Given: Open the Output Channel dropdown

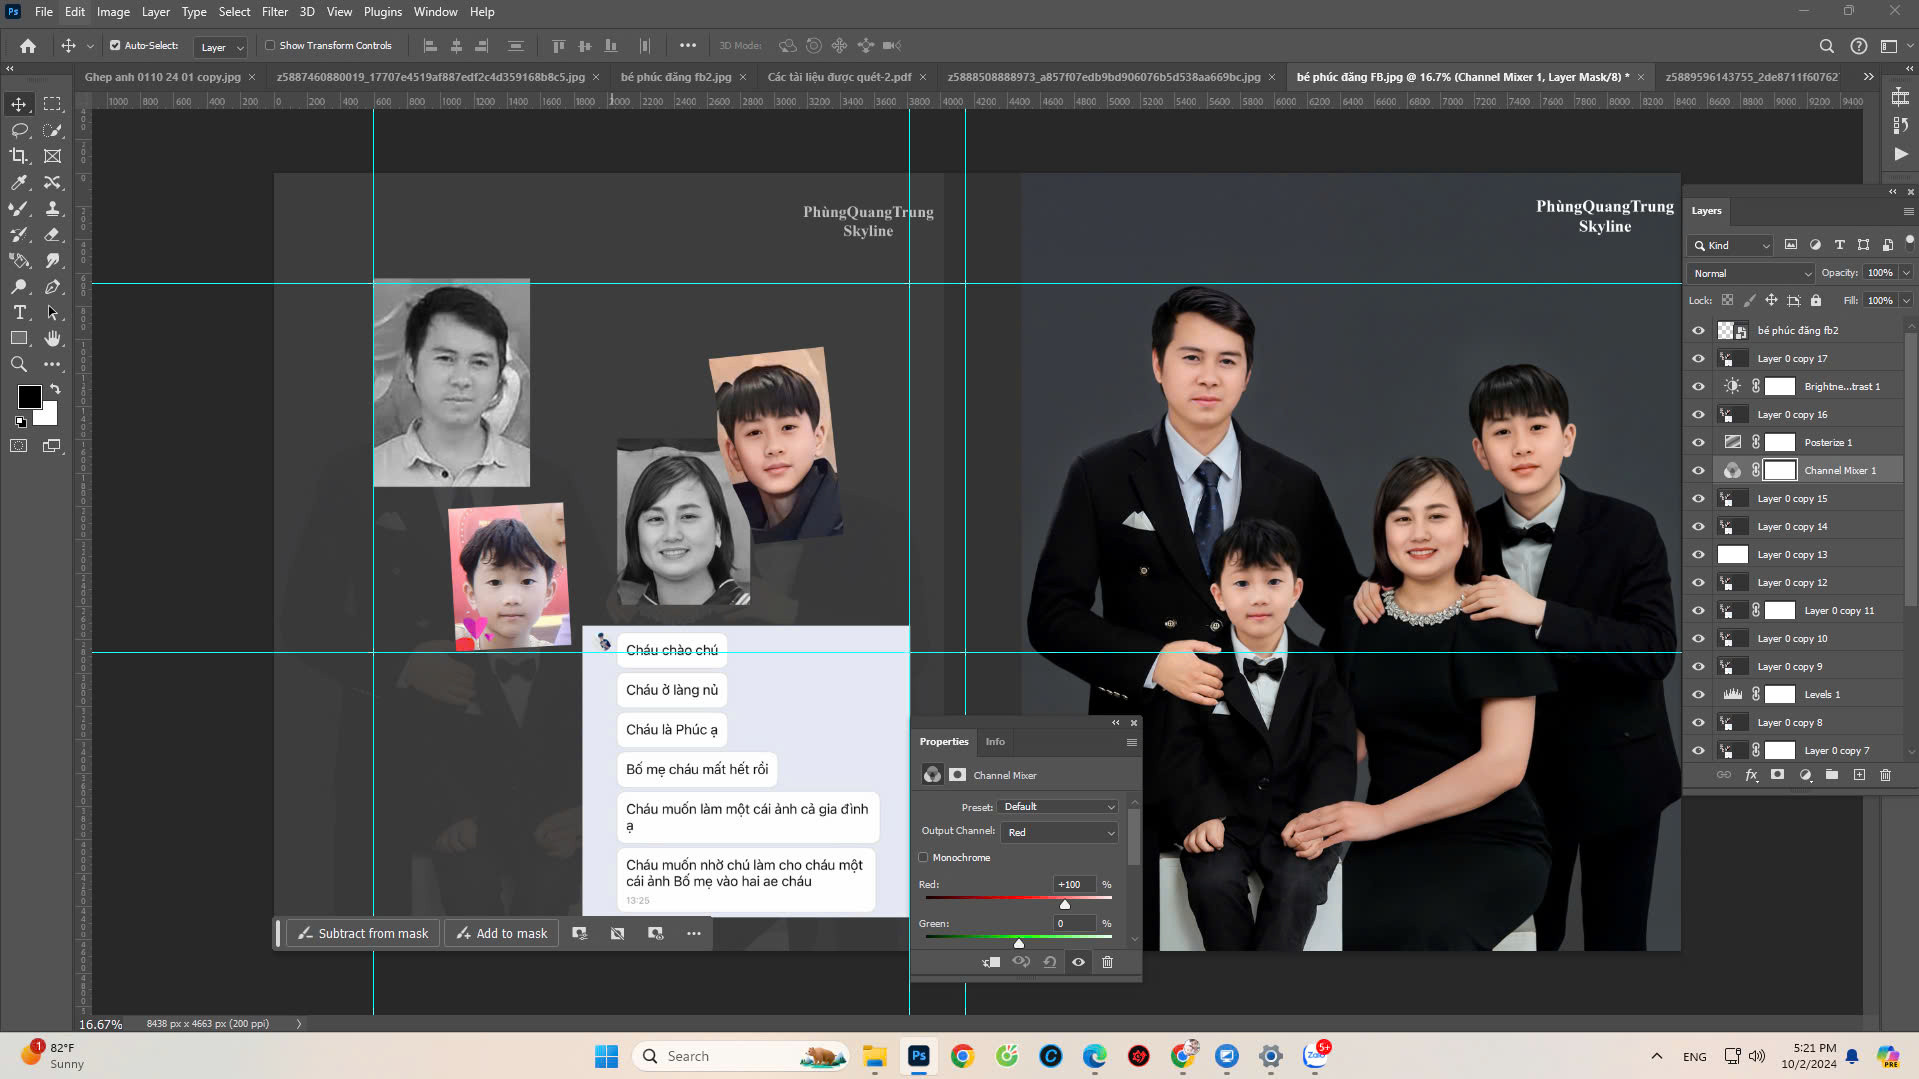Looking at the screenshot, I should (x=1060, y=832).
